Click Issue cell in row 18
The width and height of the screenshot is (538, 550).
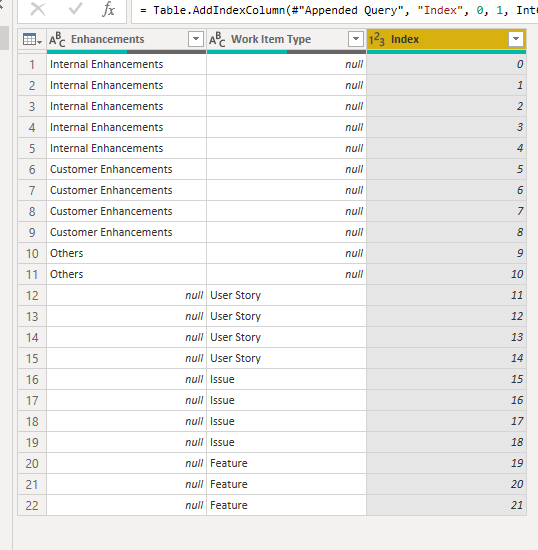(287, 421)
